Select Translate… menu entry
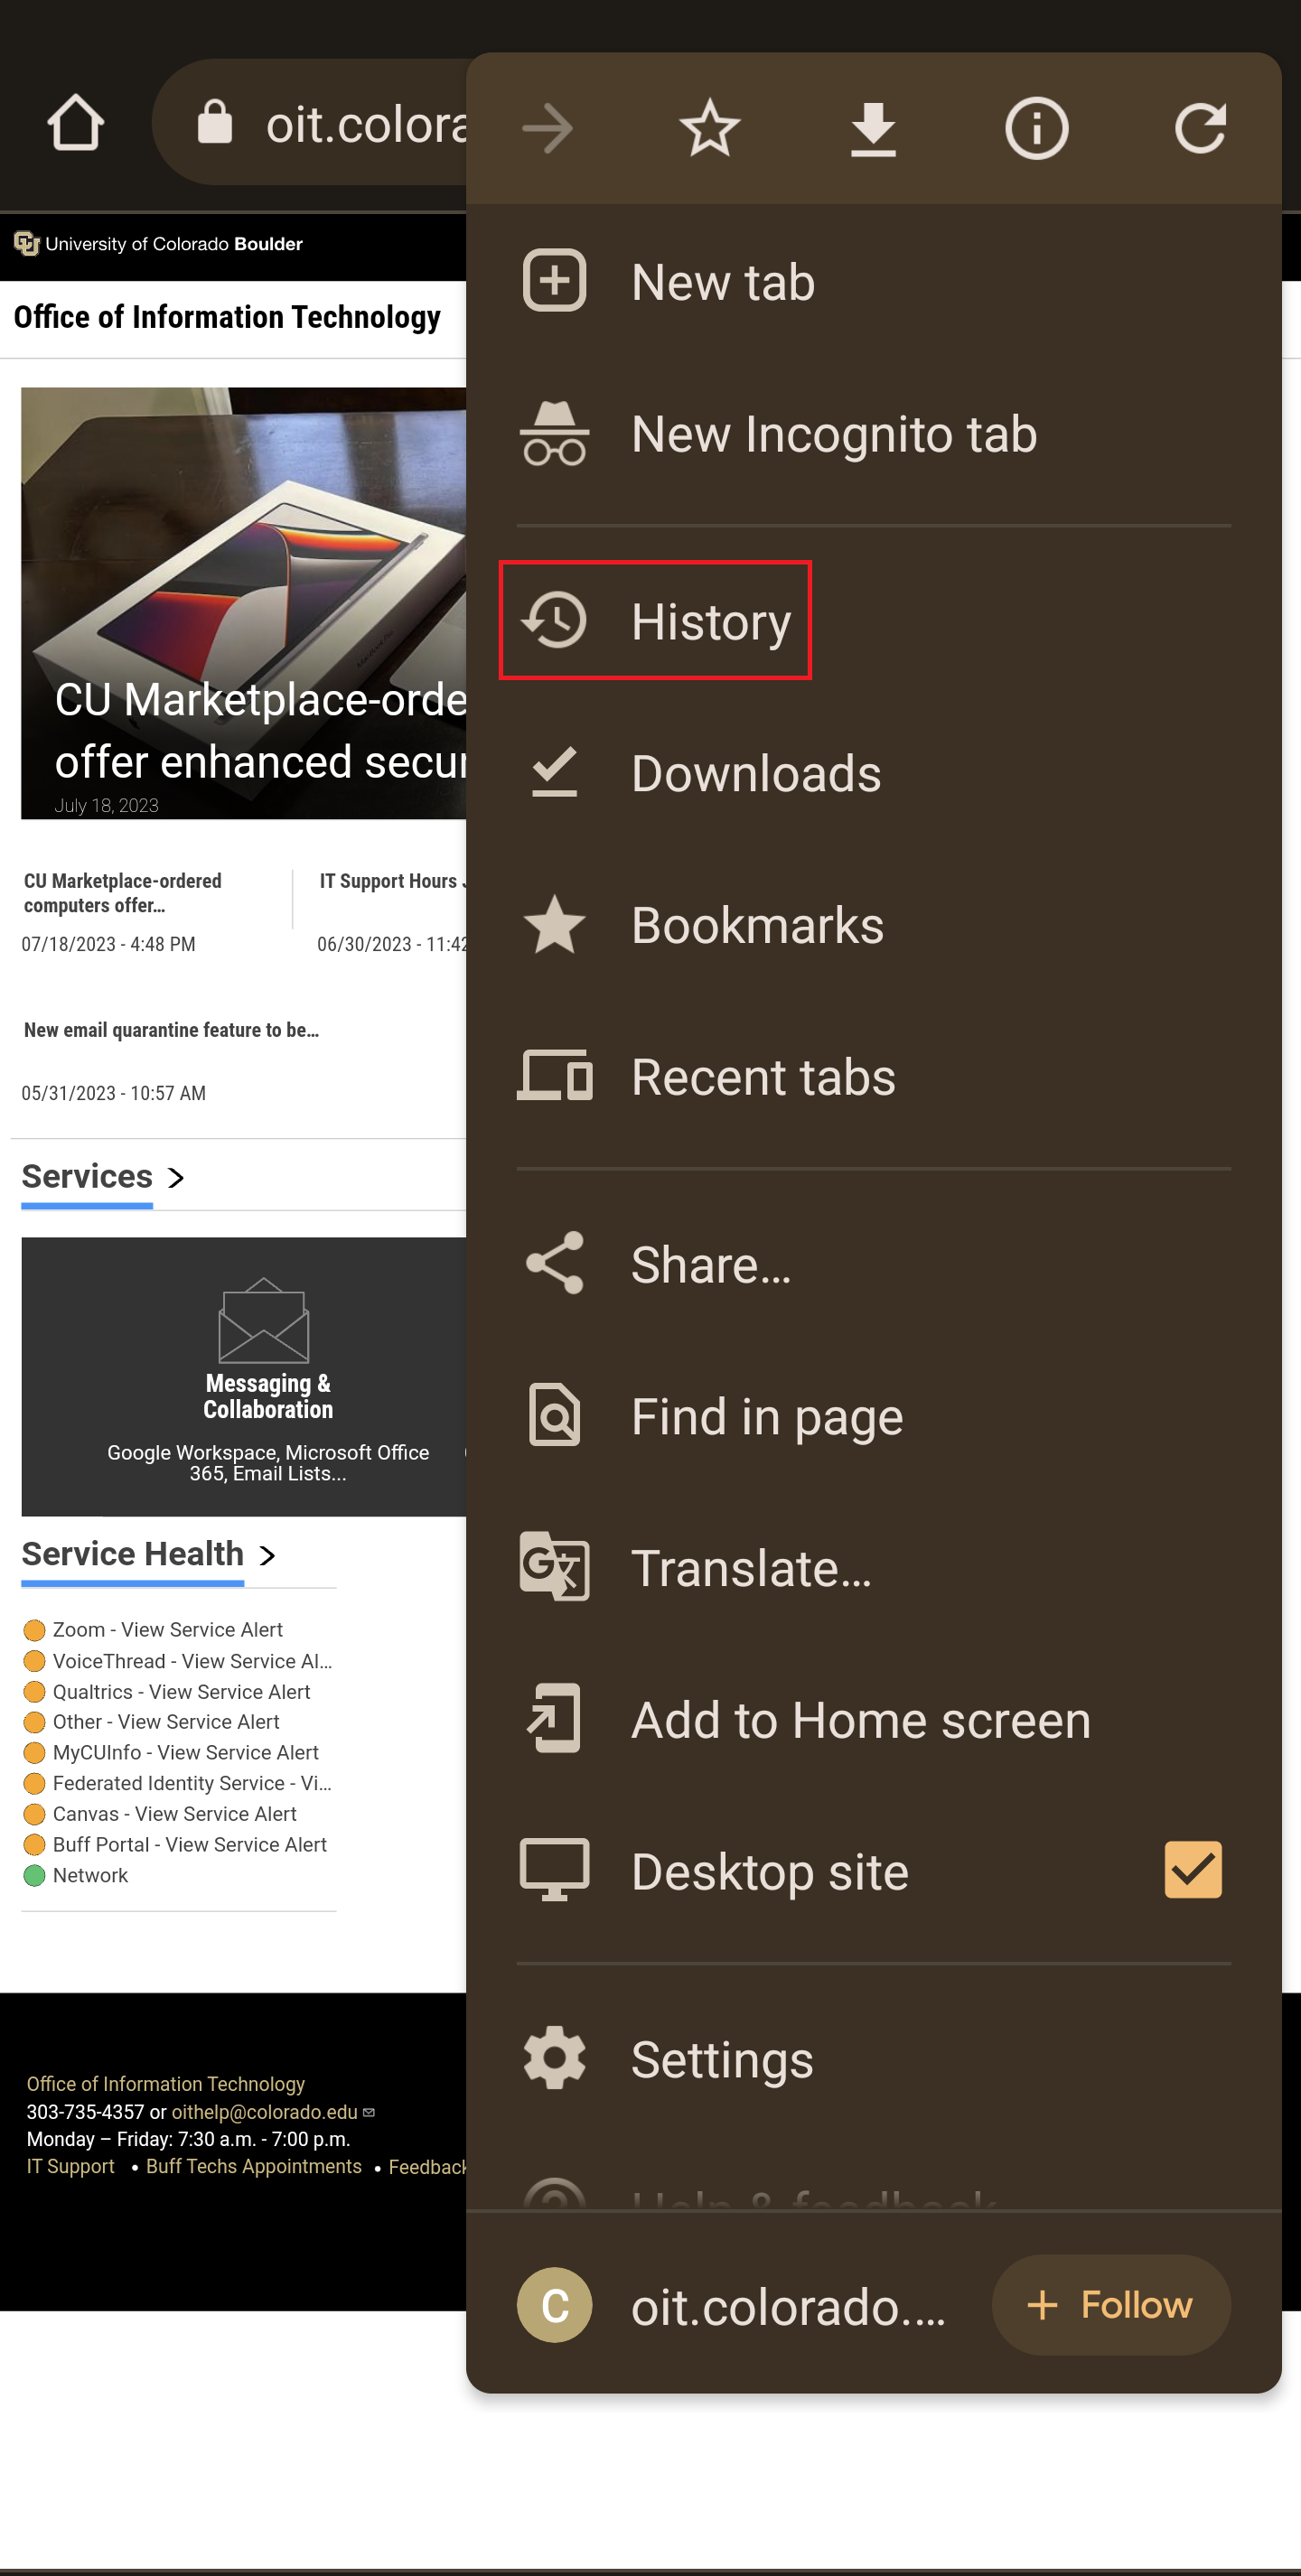The width and height of the screenshot is (1301, 2576). point(750,1568)
